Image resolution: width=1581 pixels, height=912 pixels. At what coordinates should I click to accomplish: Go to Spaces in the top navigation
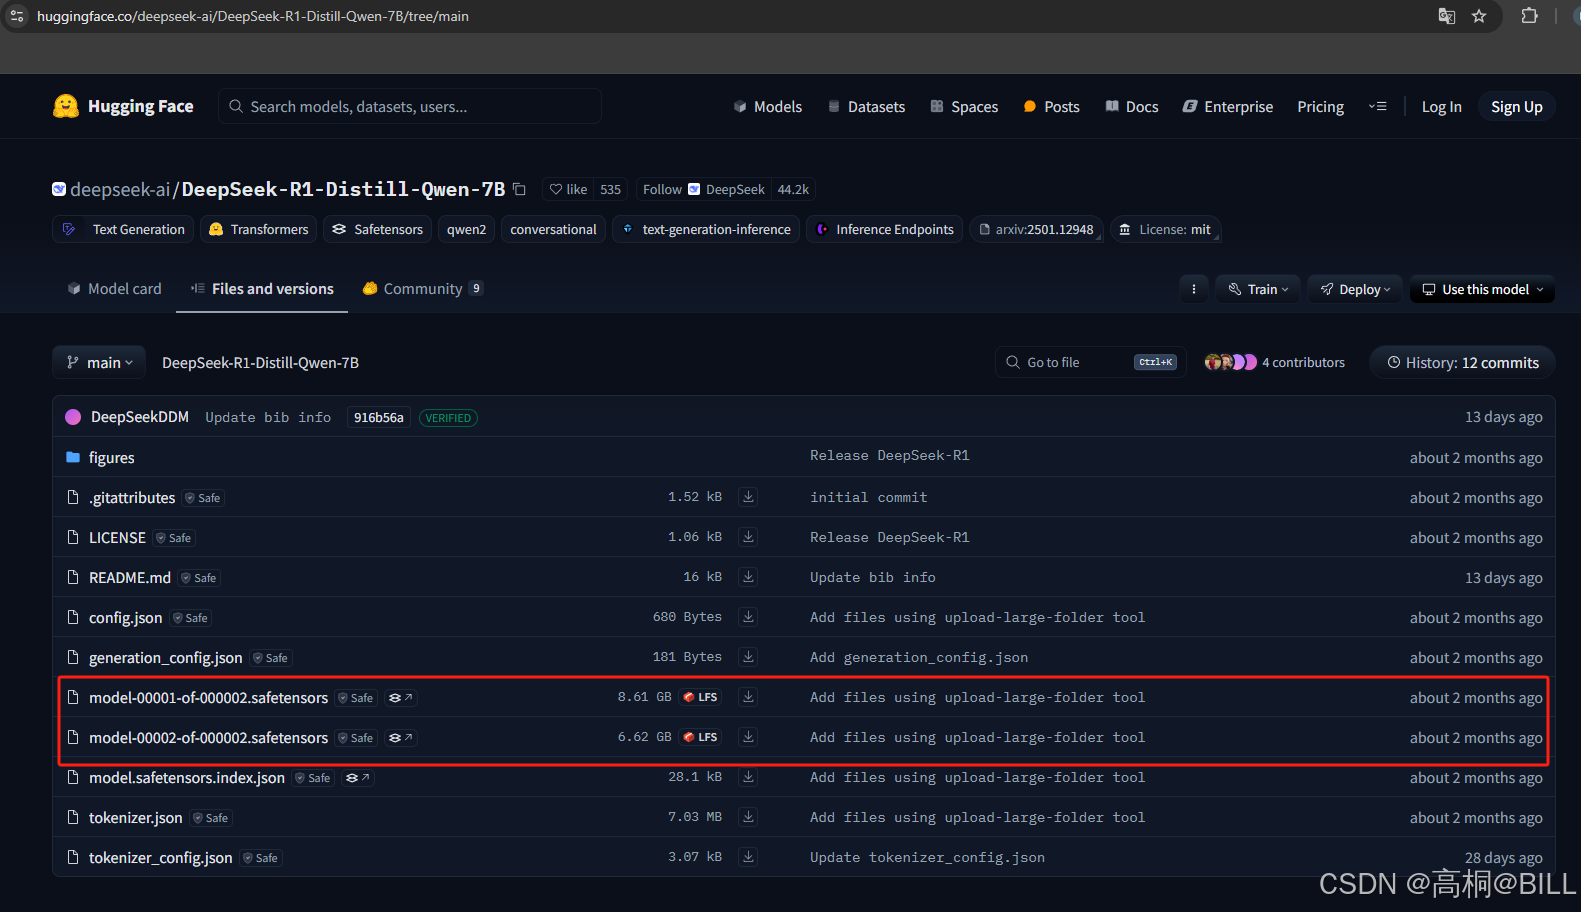pyautogui.click(x=964, y=107)
